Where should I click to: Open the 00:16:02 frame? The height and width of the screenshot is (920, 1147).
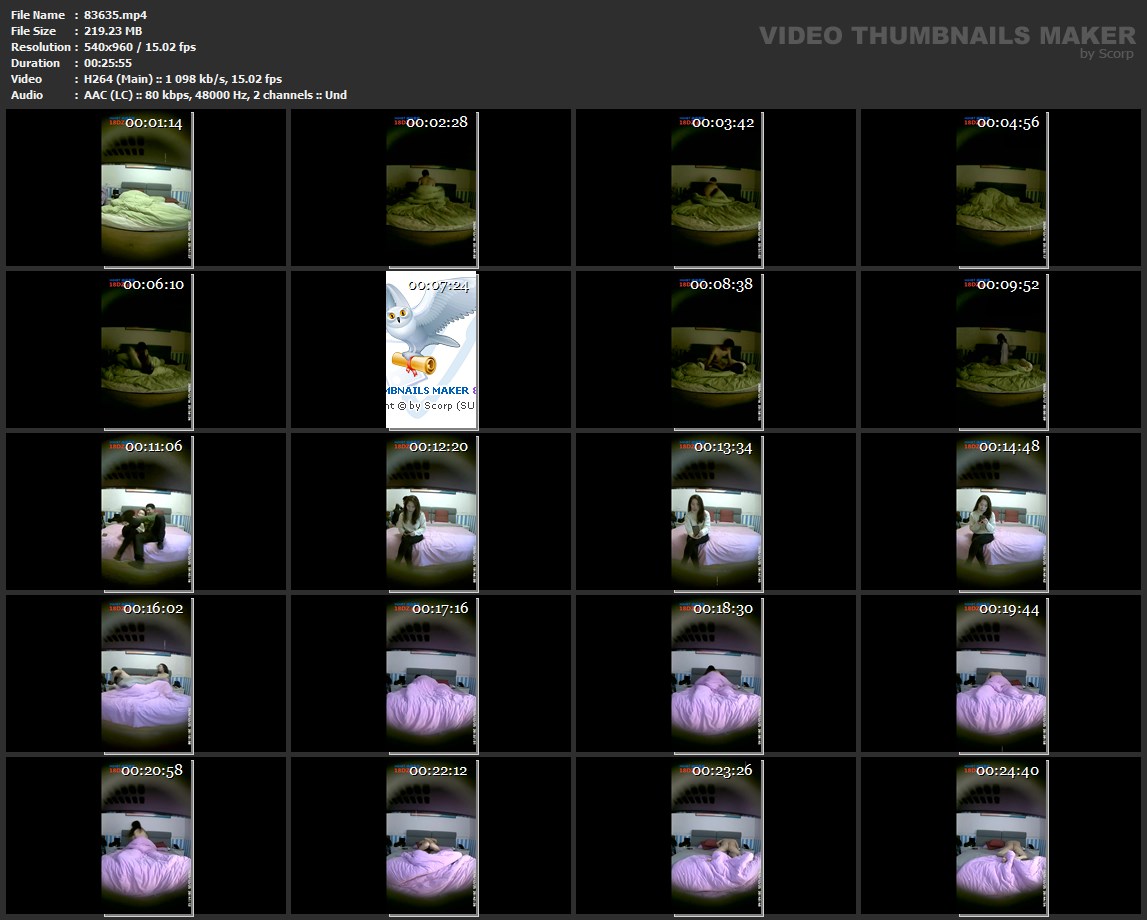(x=147, y=674)
